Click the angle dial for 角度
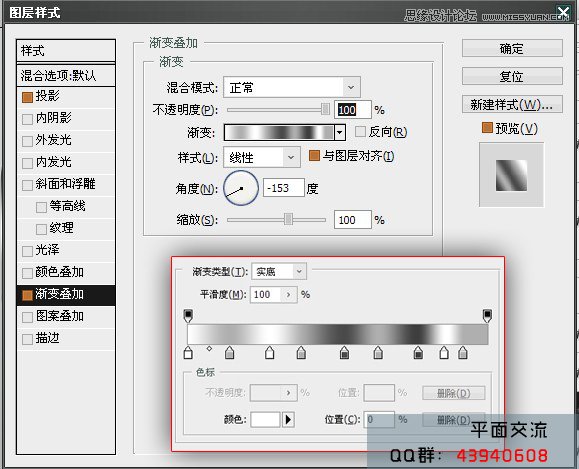 pos(241,188)
